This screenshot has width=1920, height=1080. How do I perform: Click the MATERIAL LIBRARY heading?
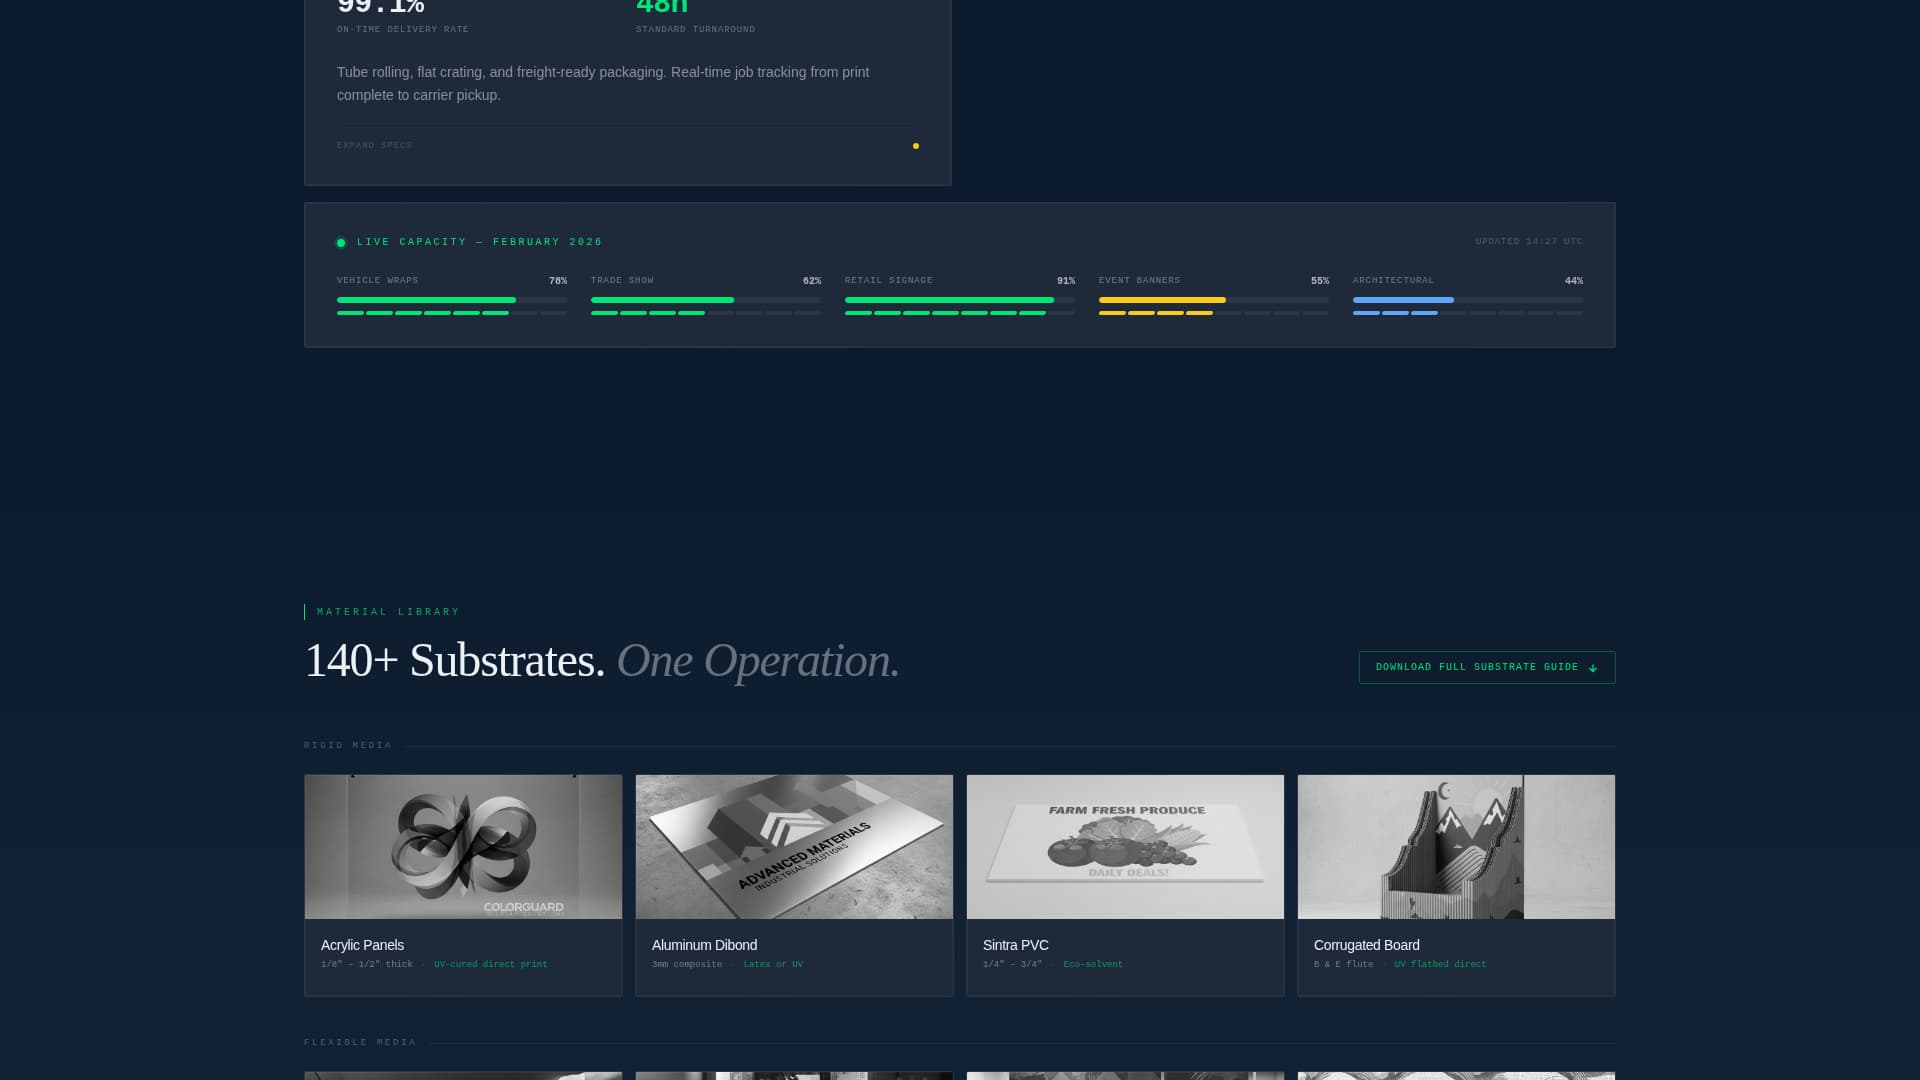(387, 611)
